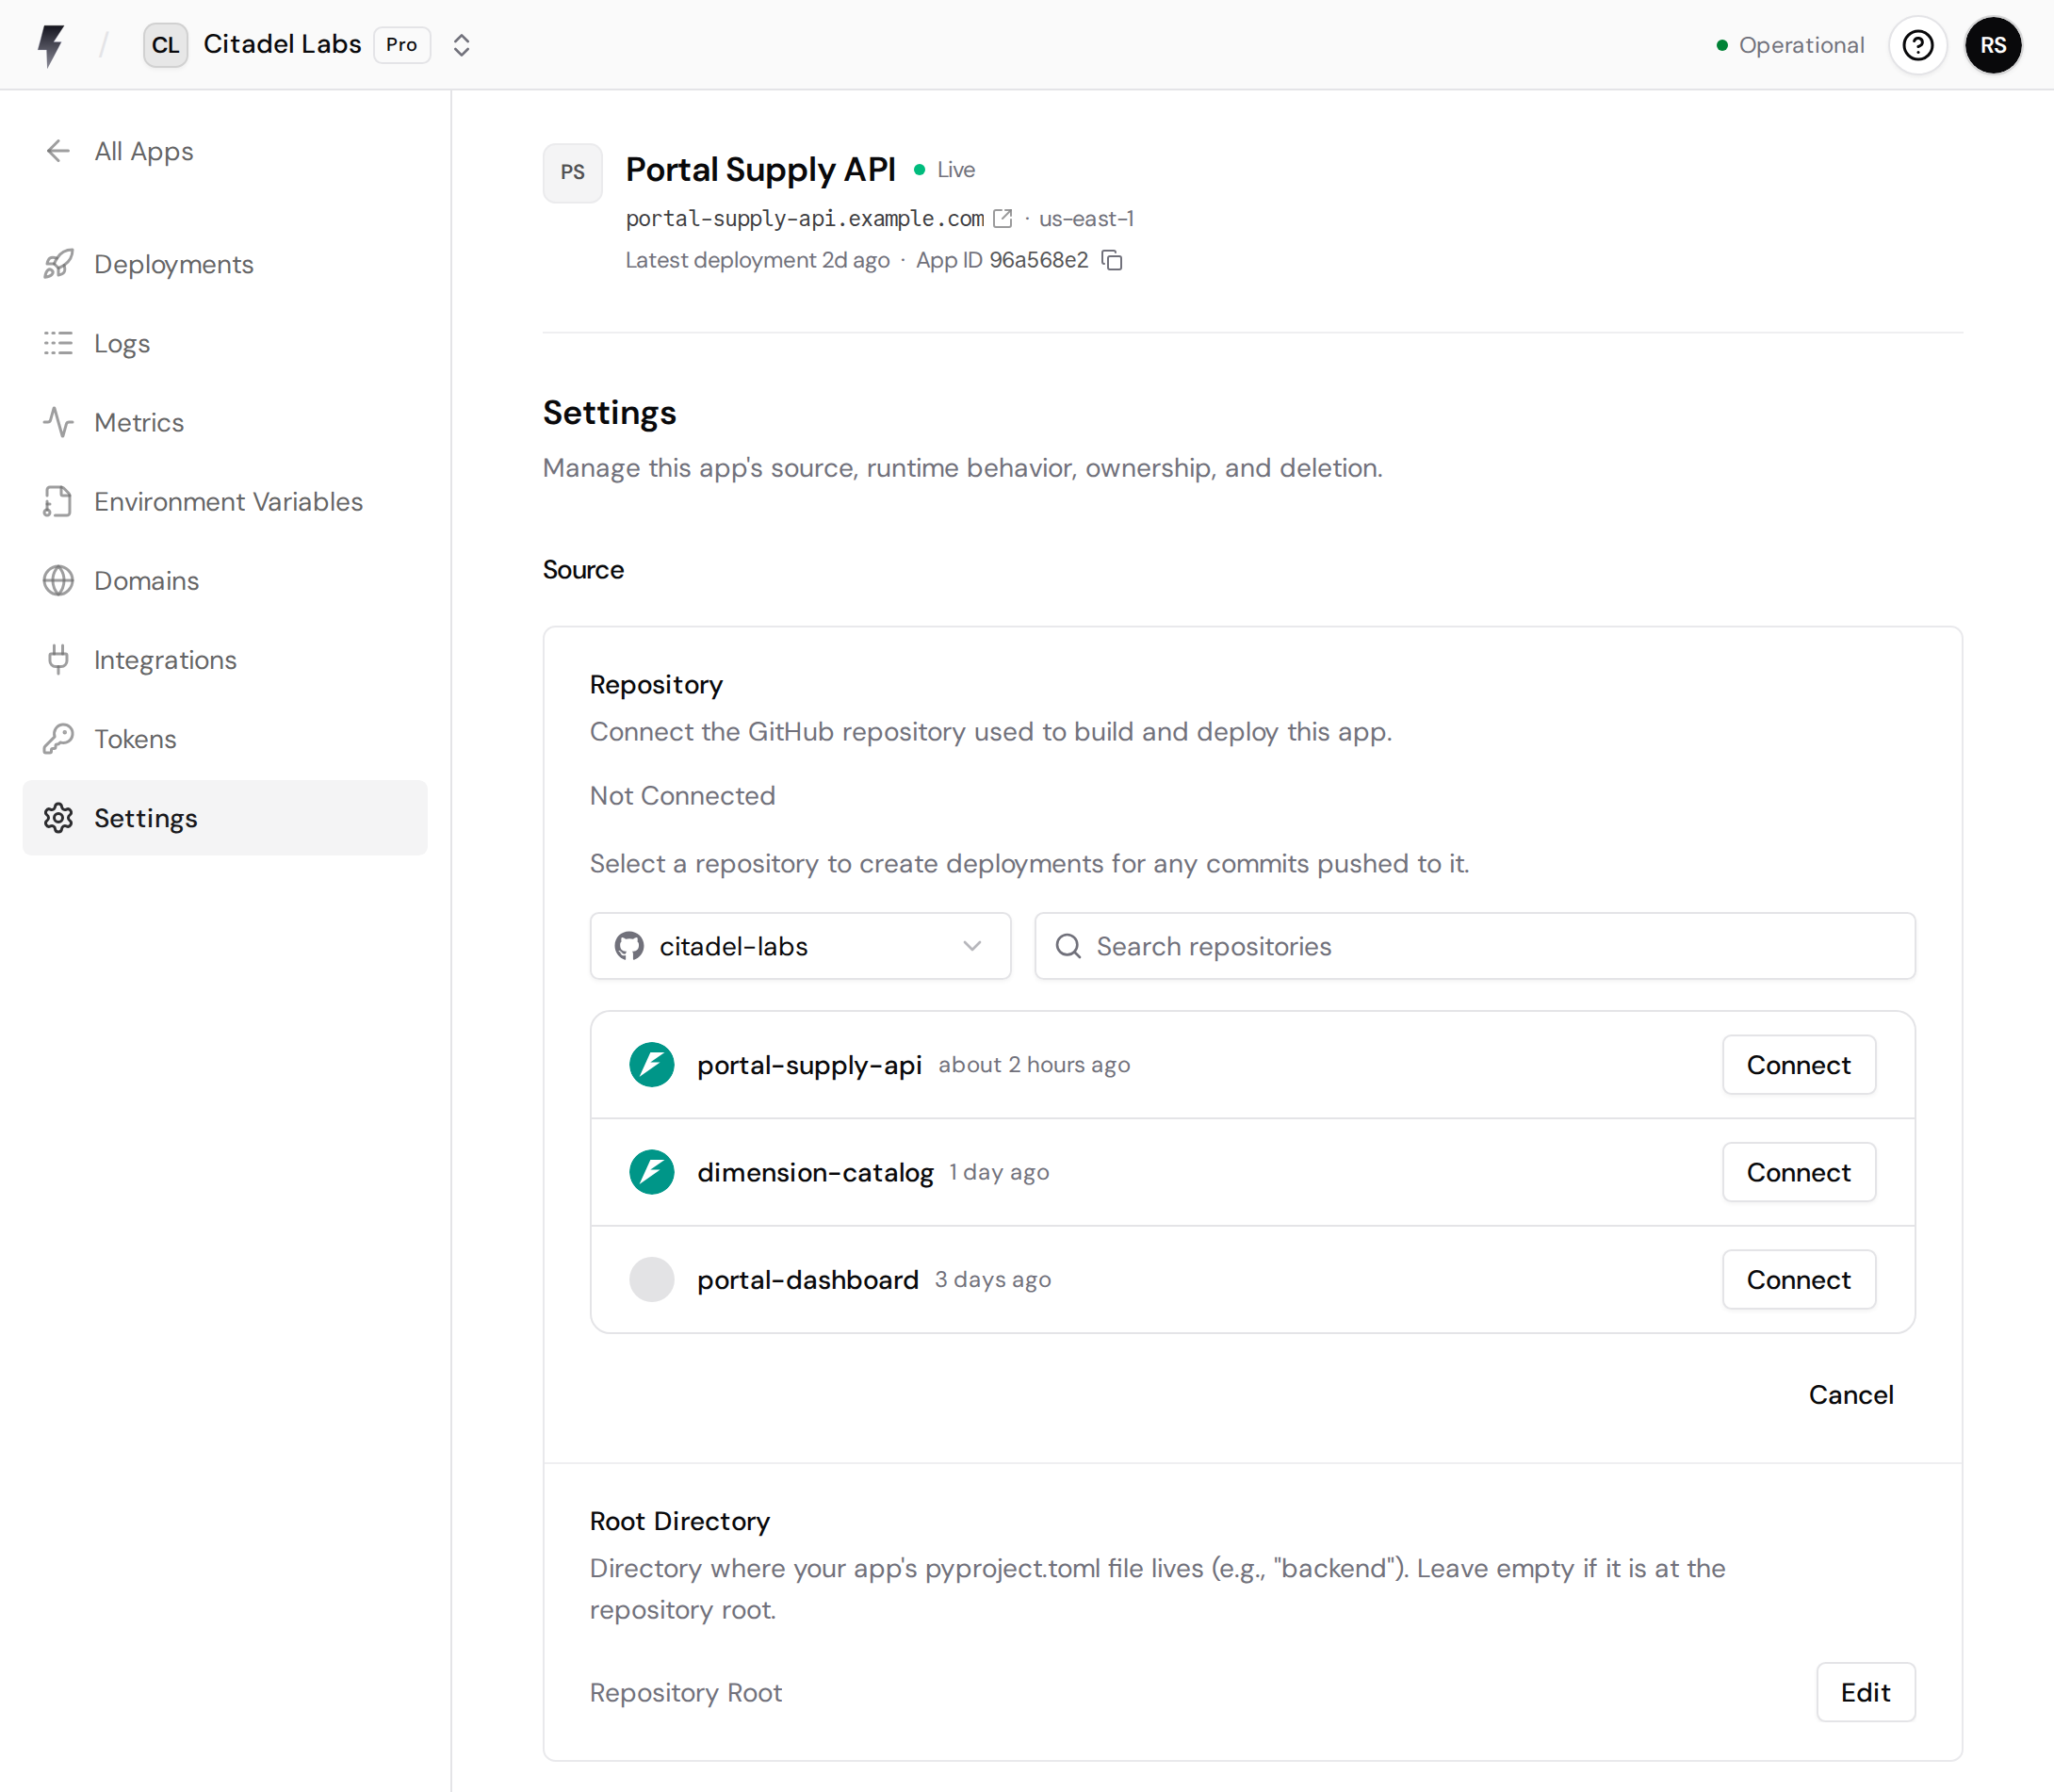The image size is (2054, 1792).
Task: Open the portal-supply-api.example.com link
Action: tap(804, 218)
